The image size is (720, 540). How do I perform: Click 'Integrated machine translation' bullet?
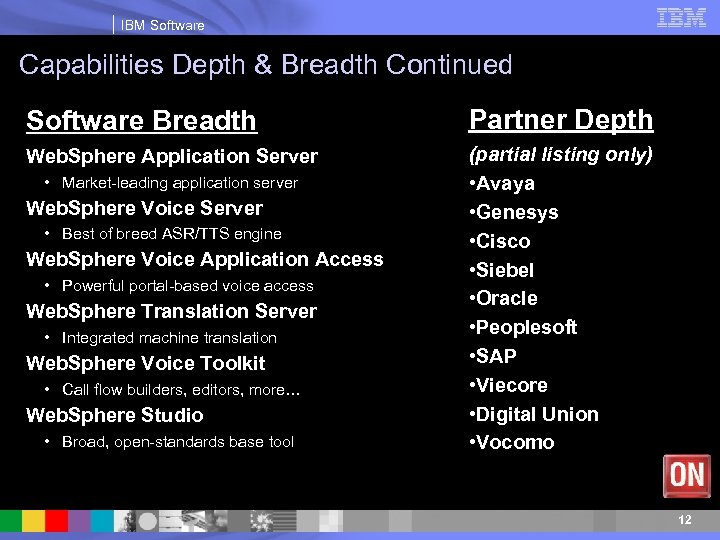click(x=169, y=338)
